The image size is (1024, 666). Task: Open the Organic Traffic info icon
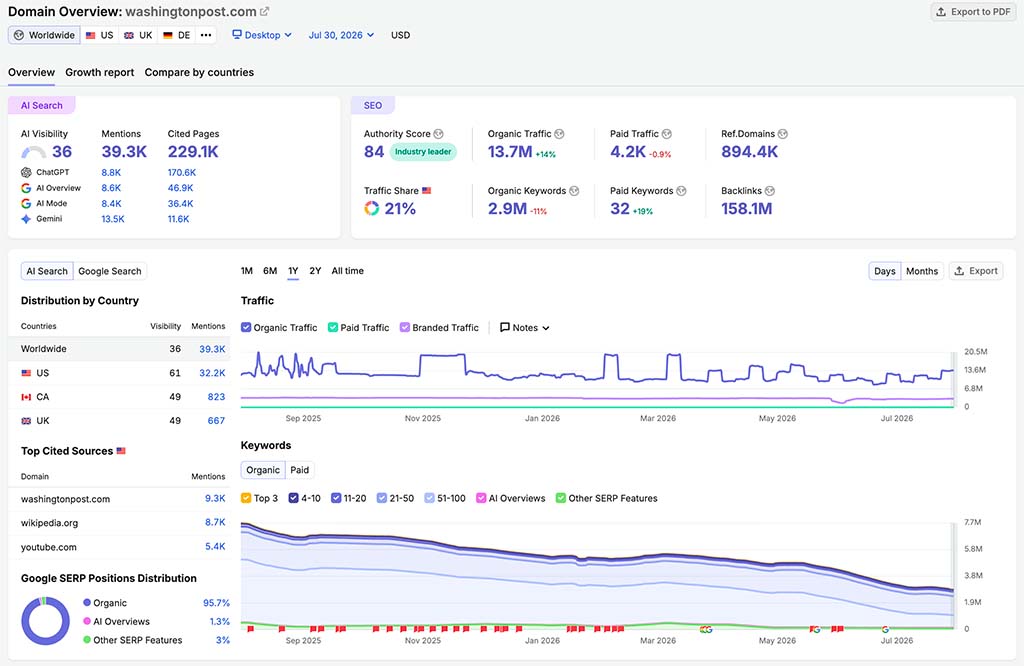tap(559, 134)
